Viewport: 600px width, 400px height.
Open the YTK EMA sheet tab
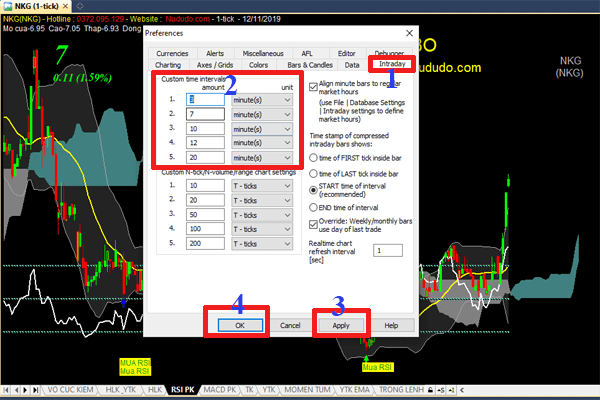[x=355, y=390]
